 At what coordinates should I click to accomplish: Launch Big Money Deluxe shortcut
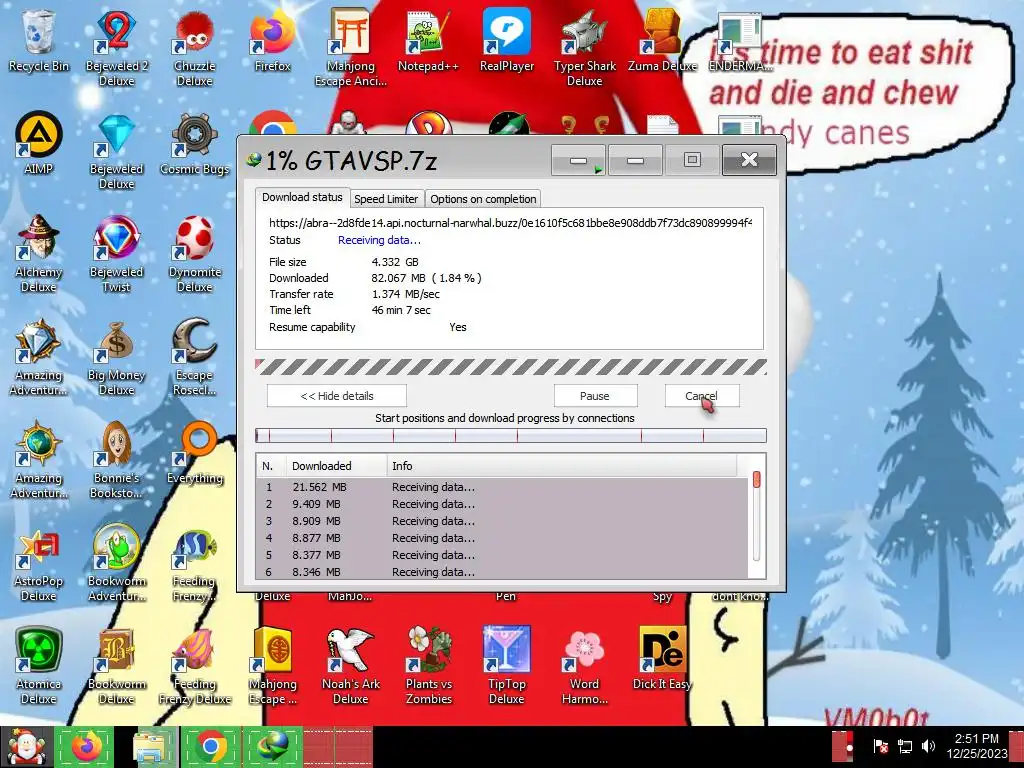(x=117, y=357)
